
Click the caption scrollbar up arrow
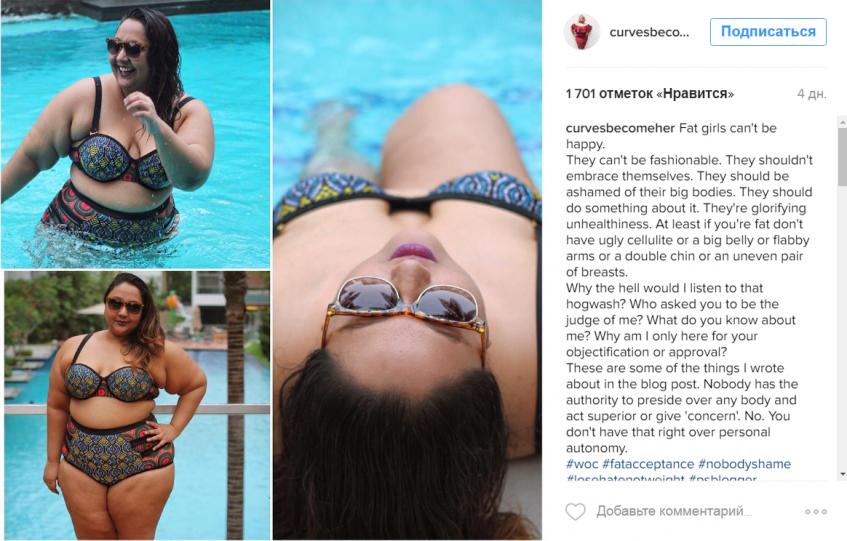[842, 123]
